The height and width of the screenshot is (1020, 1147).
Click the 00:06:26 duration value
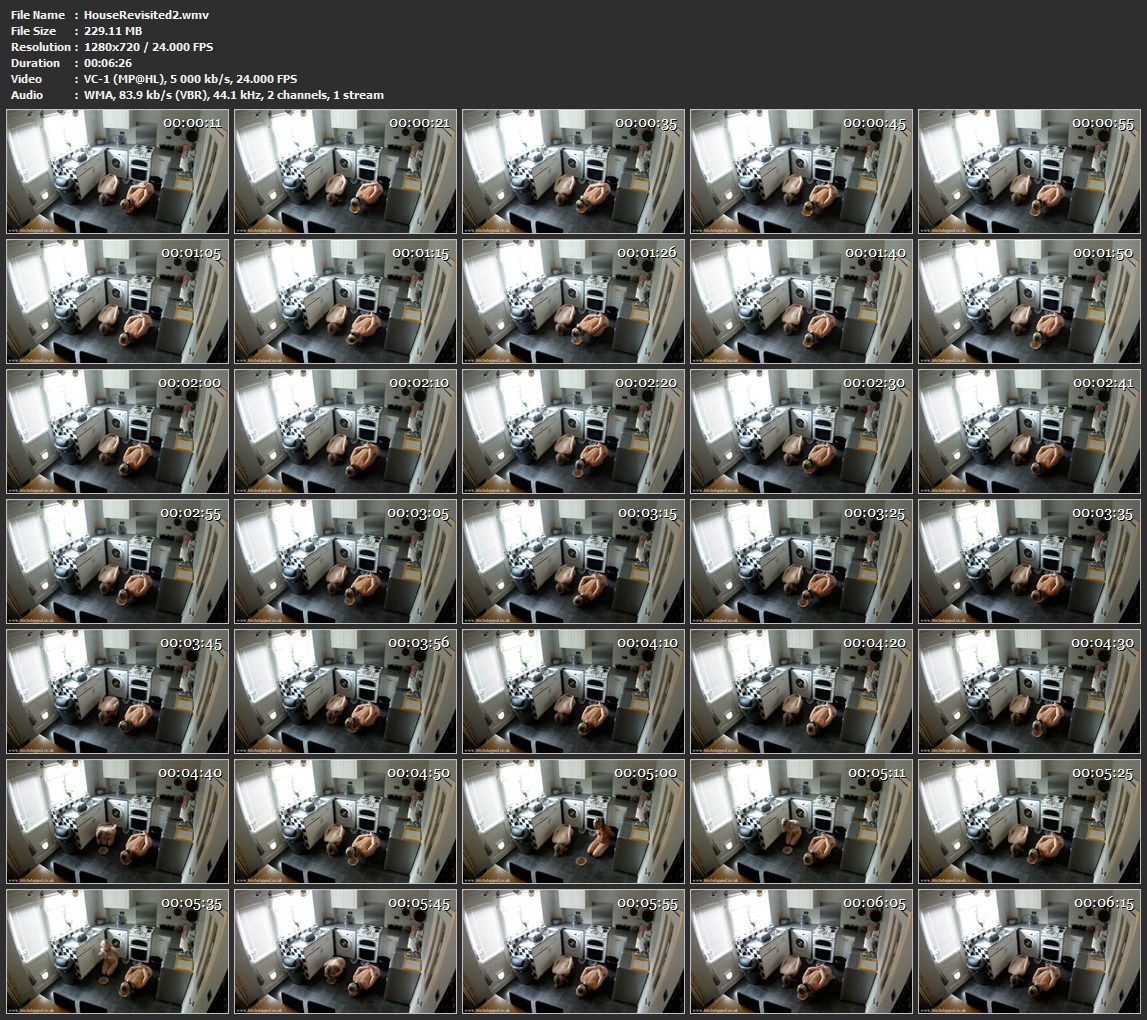tap(107, 63)
